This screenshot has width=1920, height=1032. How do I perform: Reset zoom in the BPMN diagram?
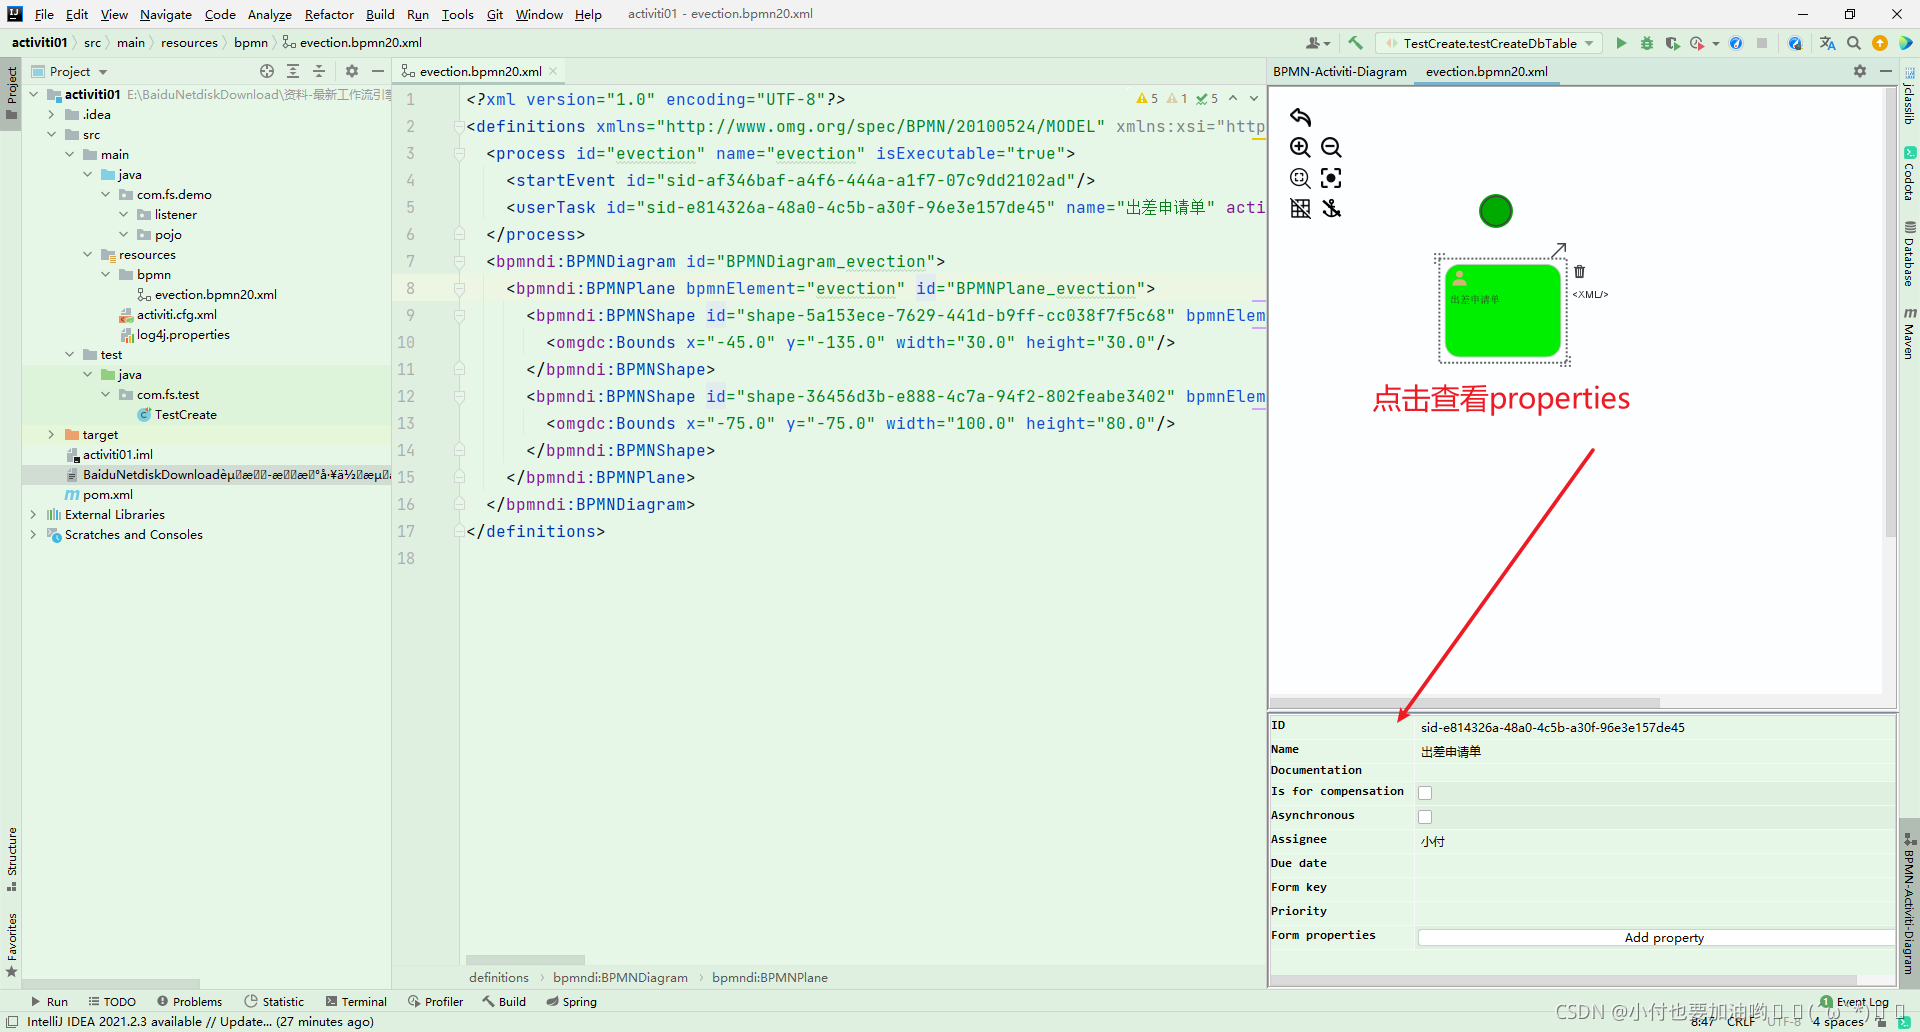[1300, 178]
